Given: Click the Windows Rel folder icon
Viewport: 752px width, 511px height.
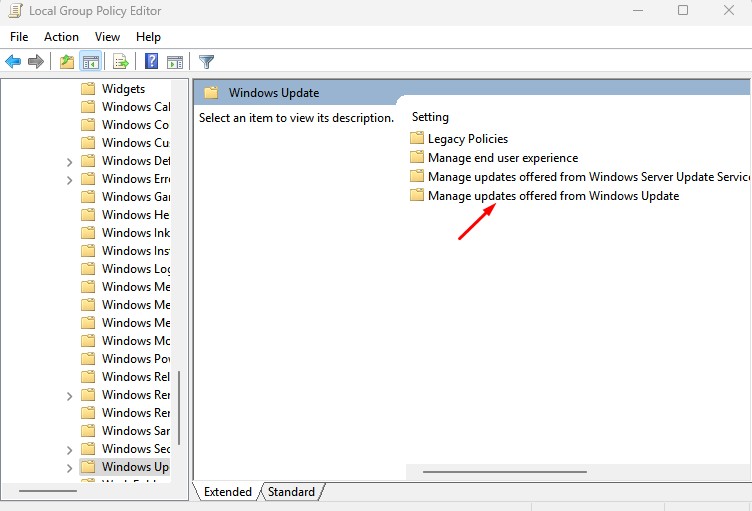Looking at the screenshot, I should pyautogui.click(x=88, y=377).
